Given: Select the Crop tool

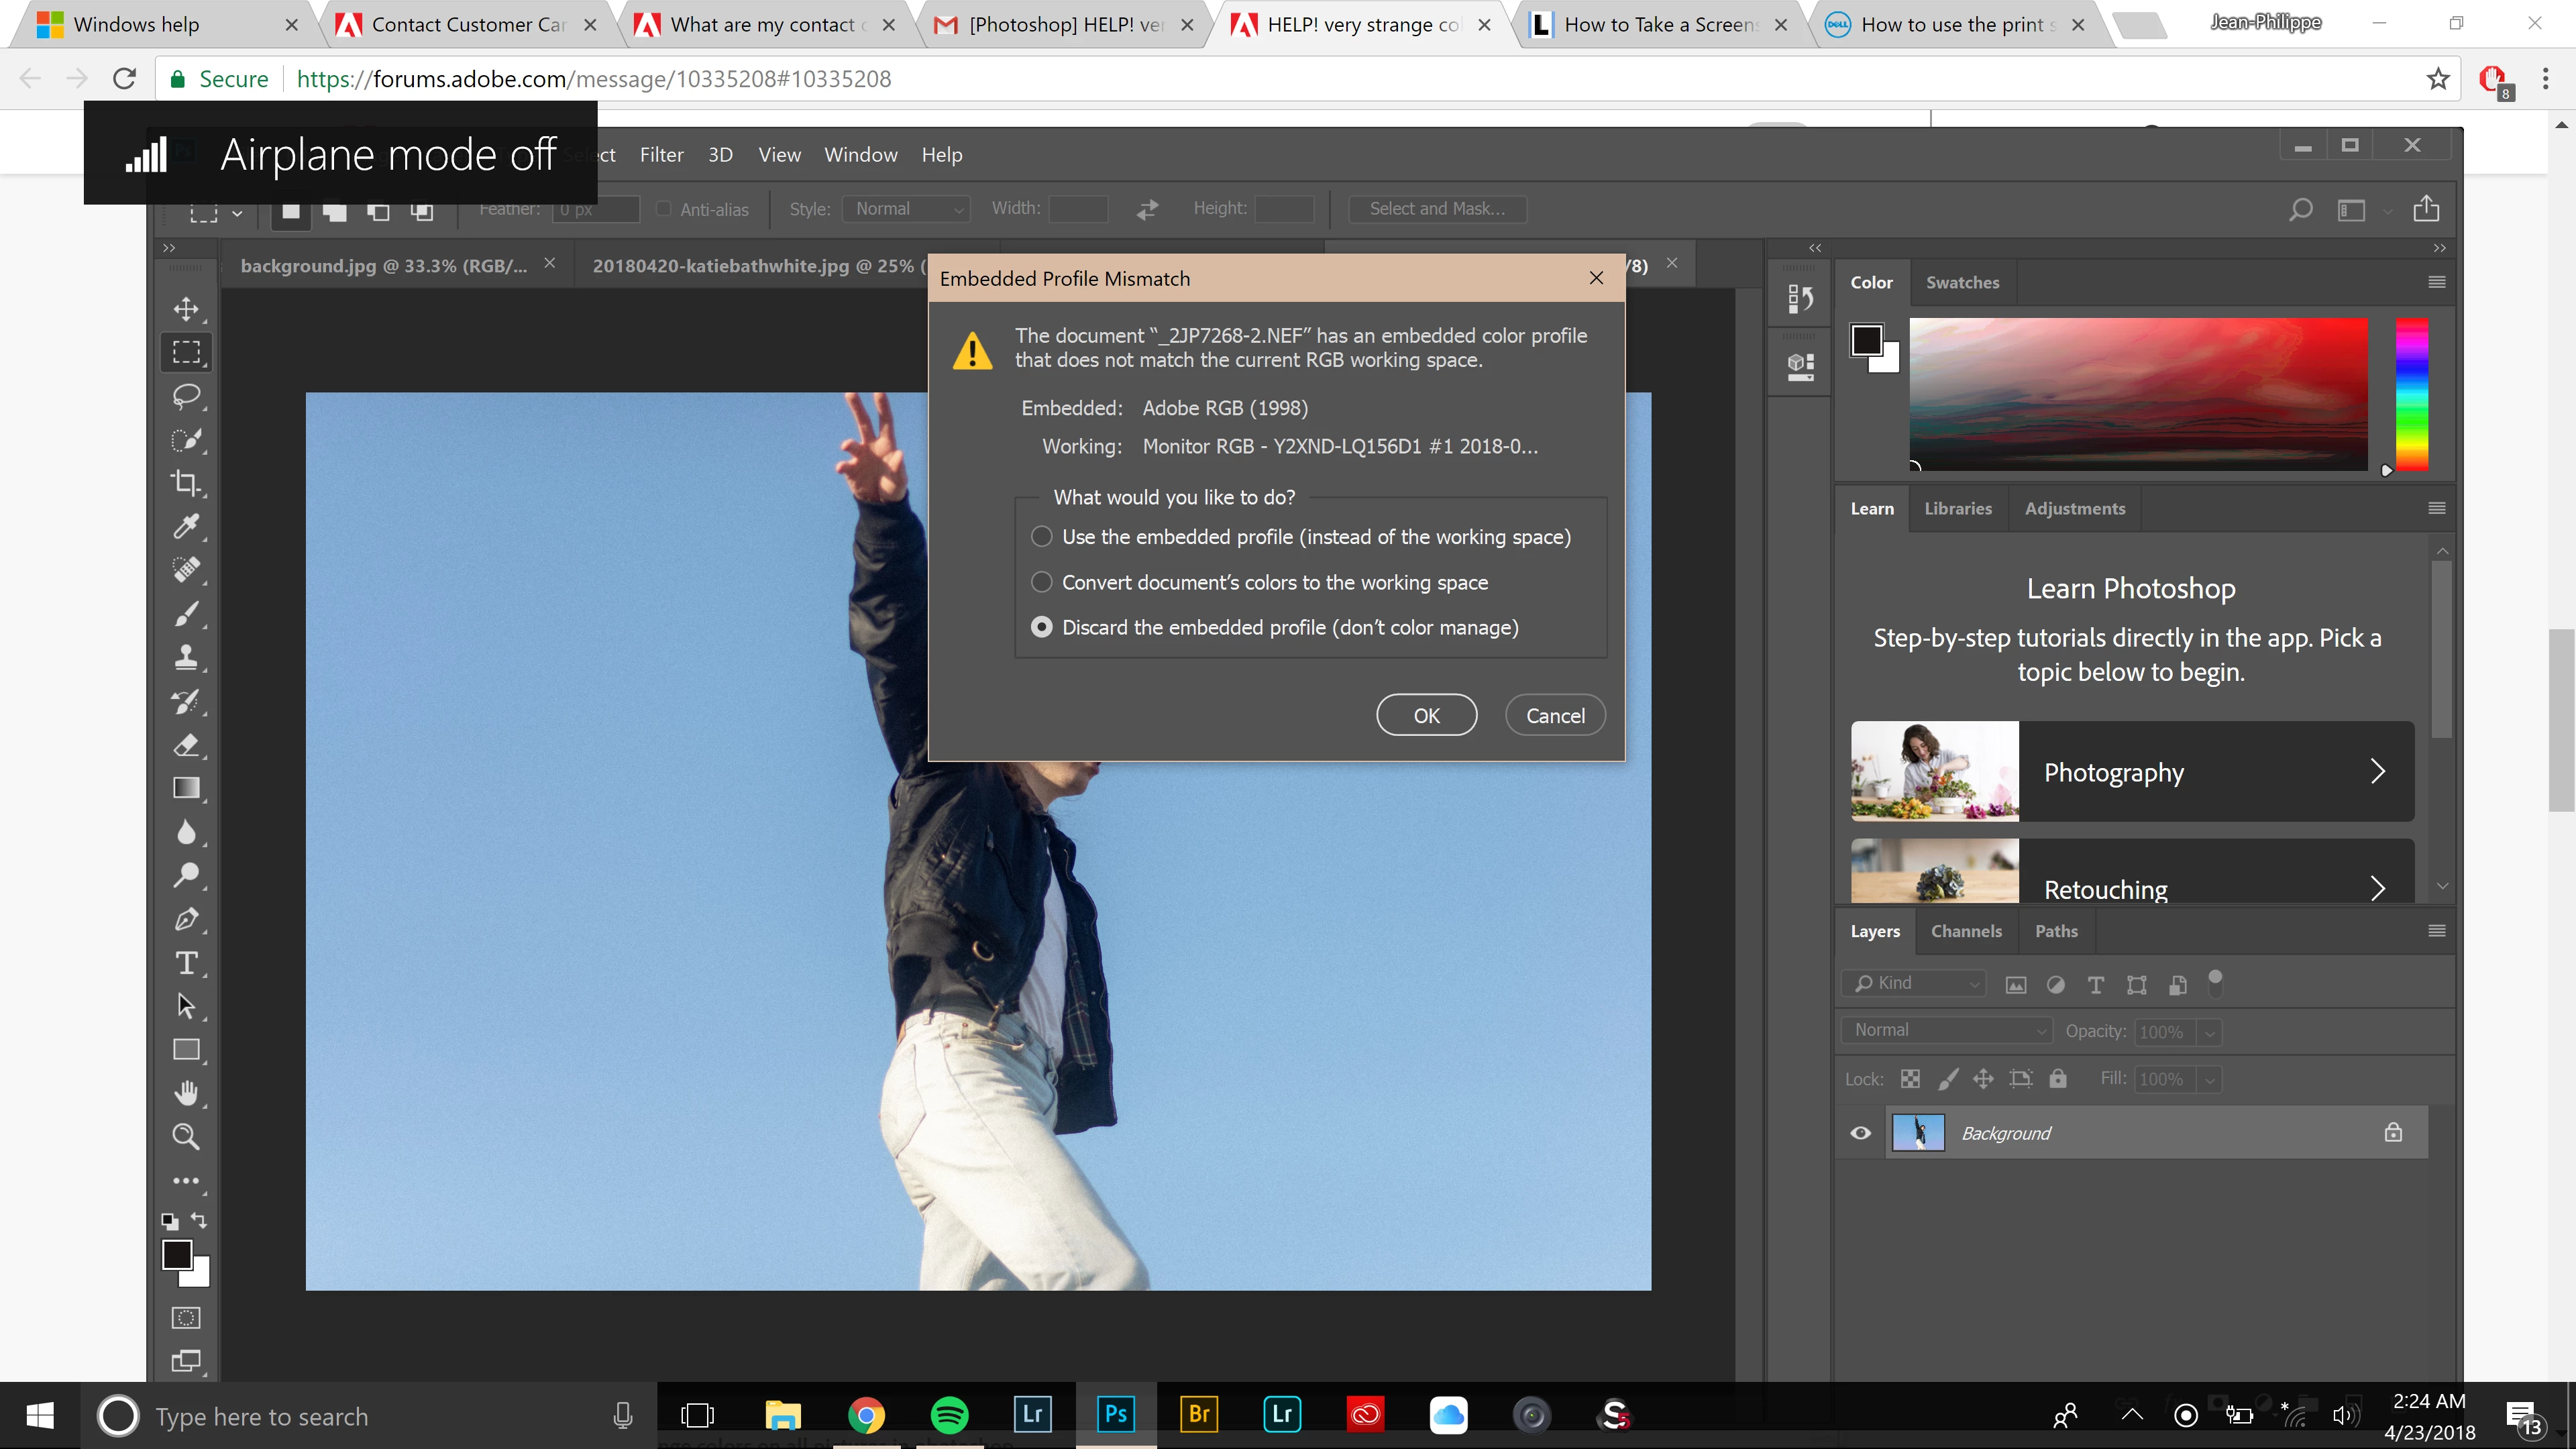Looking at the screenshot, I should (186, 482).
